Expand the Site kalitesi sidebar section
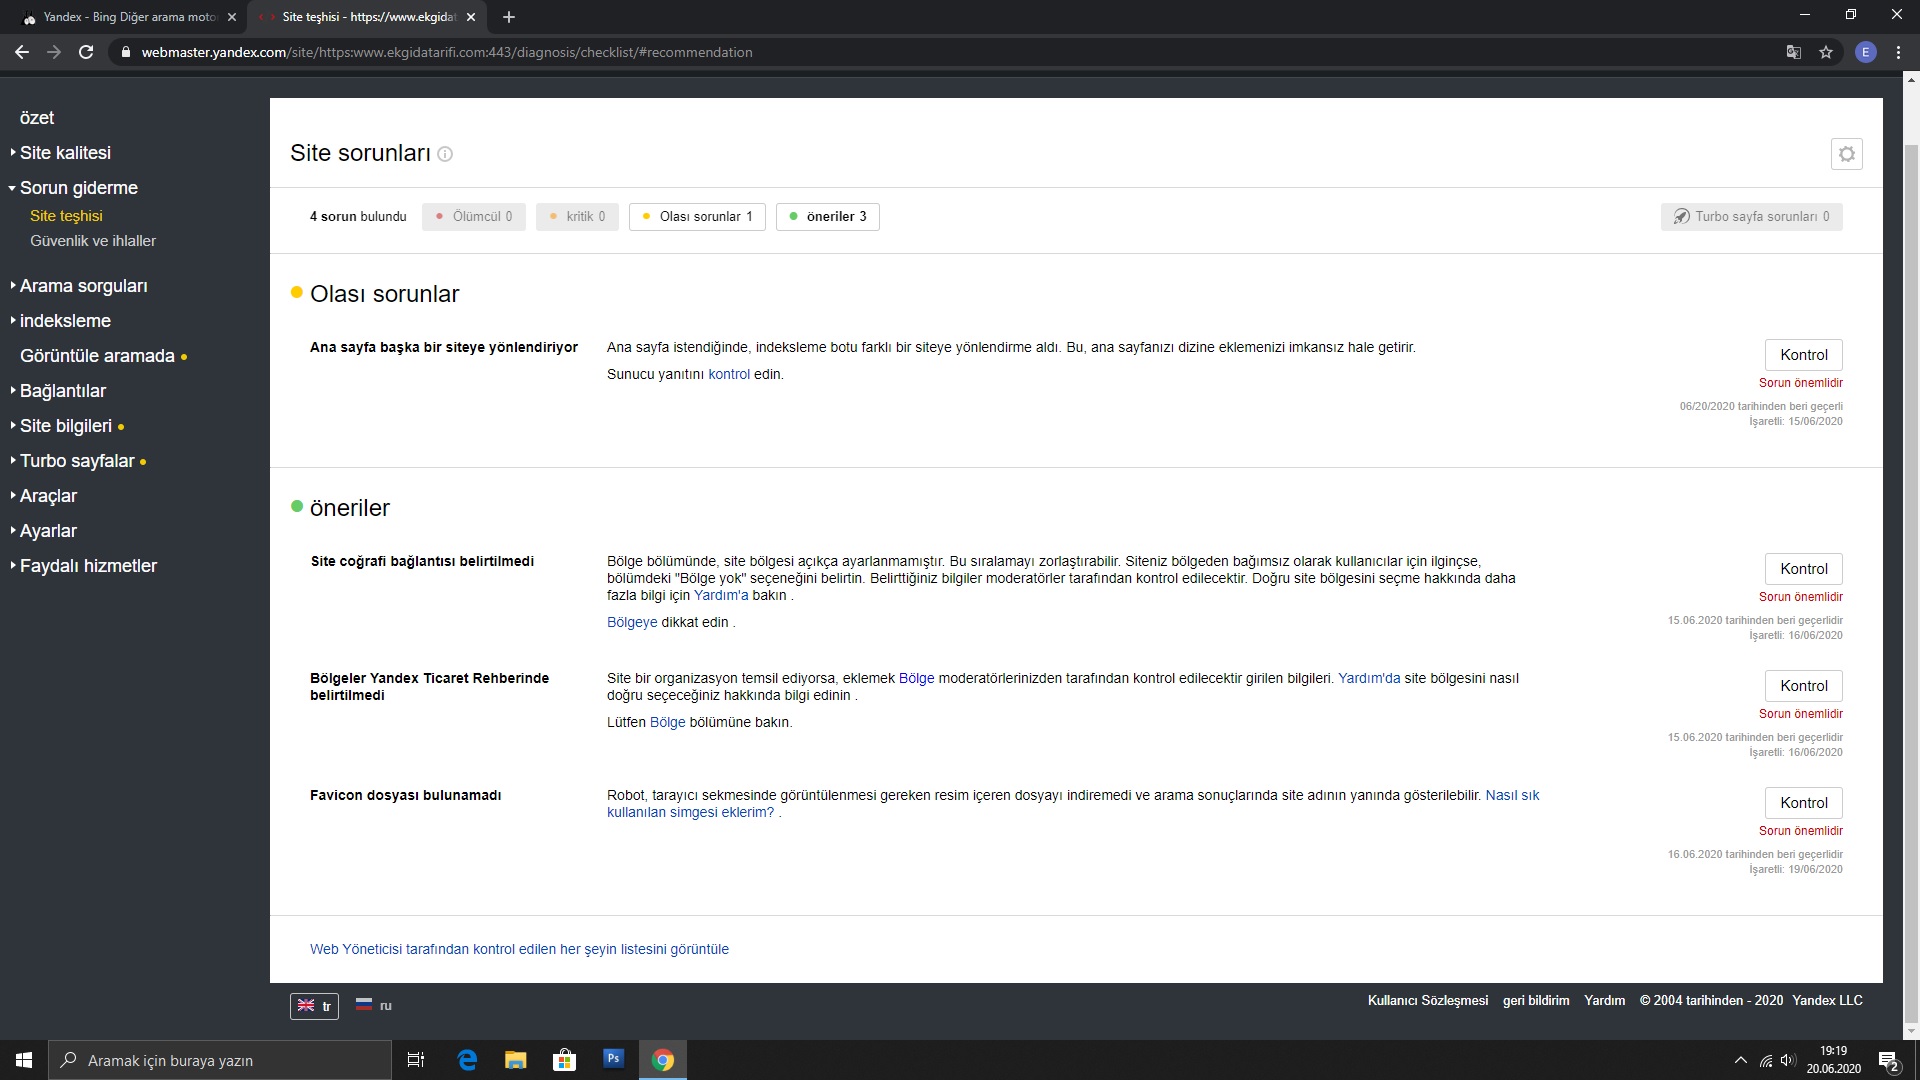 click(65, 153)
